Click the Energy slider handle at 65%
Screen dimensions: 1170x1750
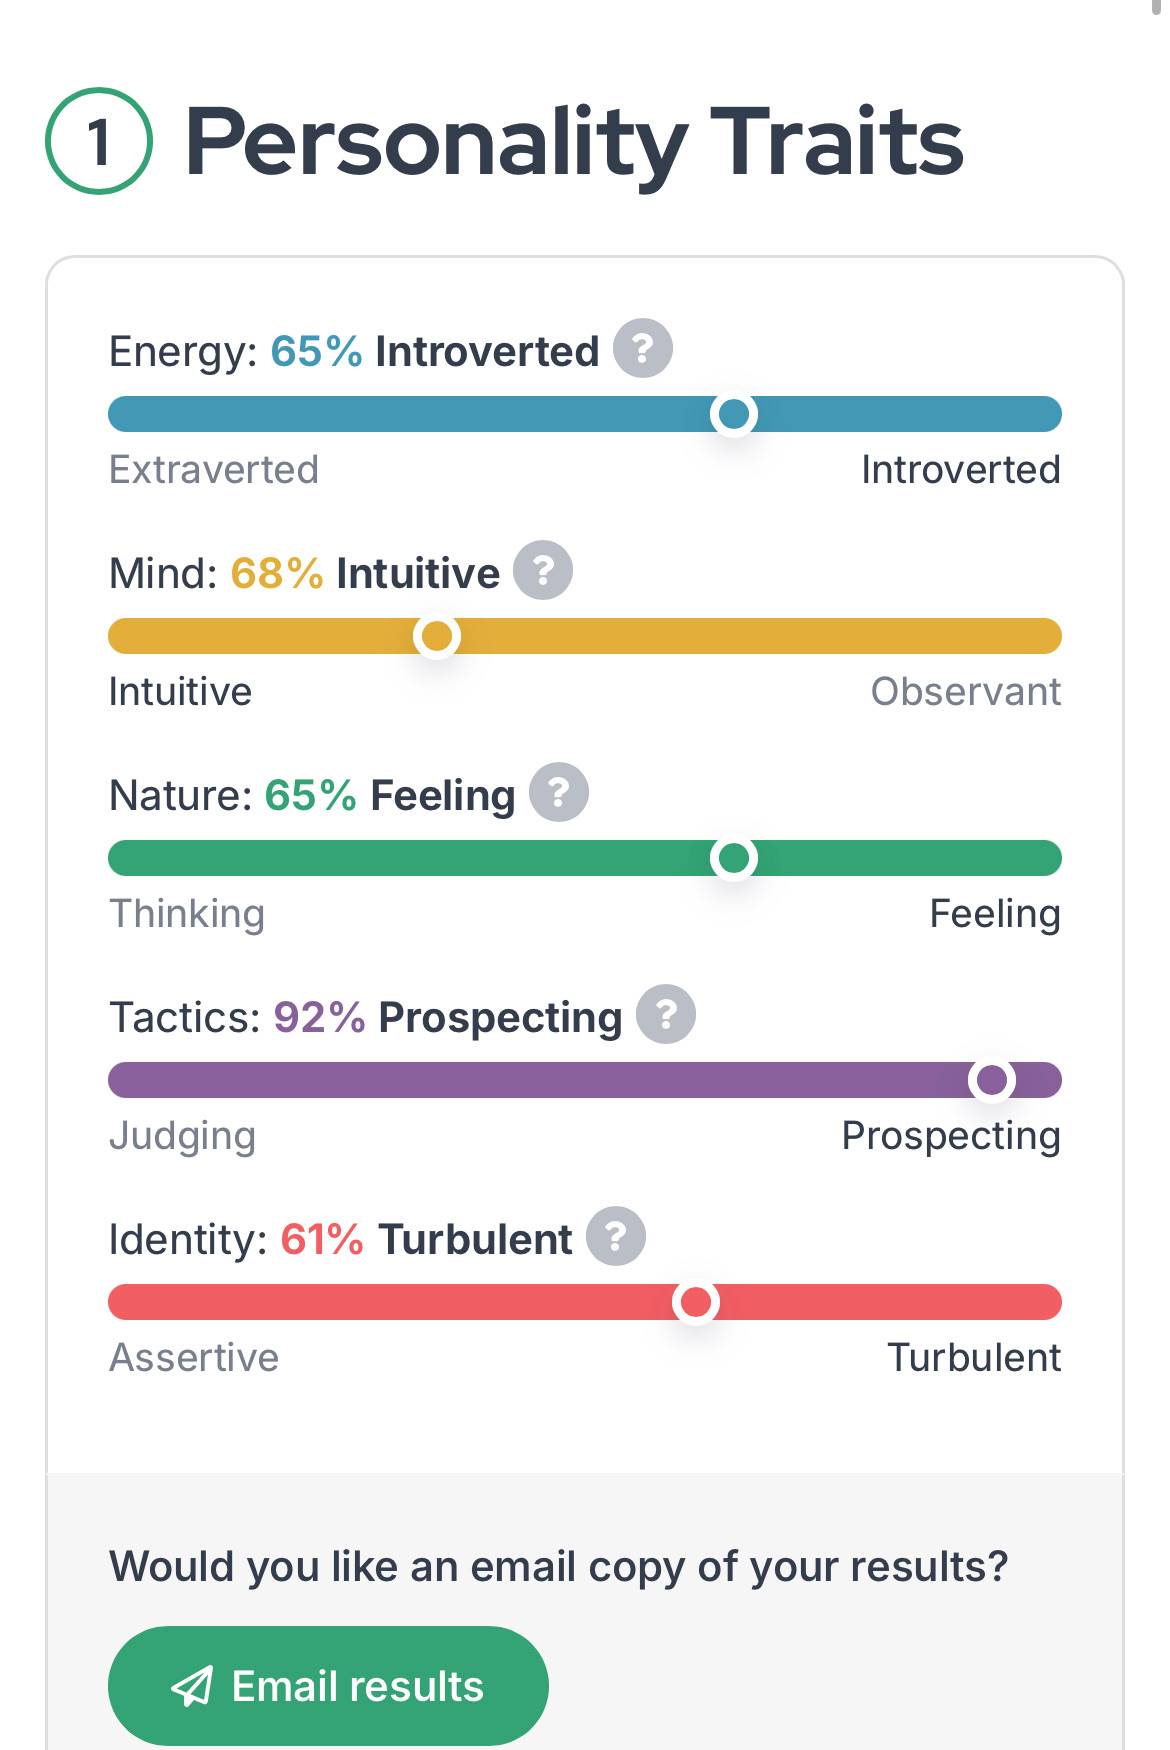(x=734, y=414)
